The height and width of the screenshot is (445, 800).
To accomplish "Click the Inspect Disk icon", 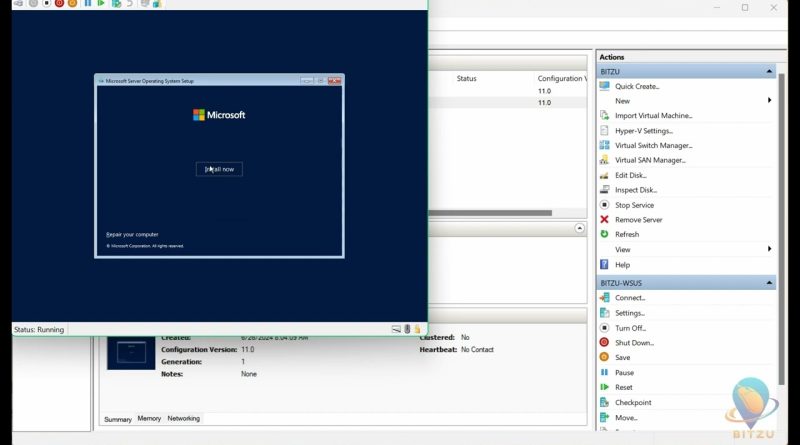I will click(605, 189).
